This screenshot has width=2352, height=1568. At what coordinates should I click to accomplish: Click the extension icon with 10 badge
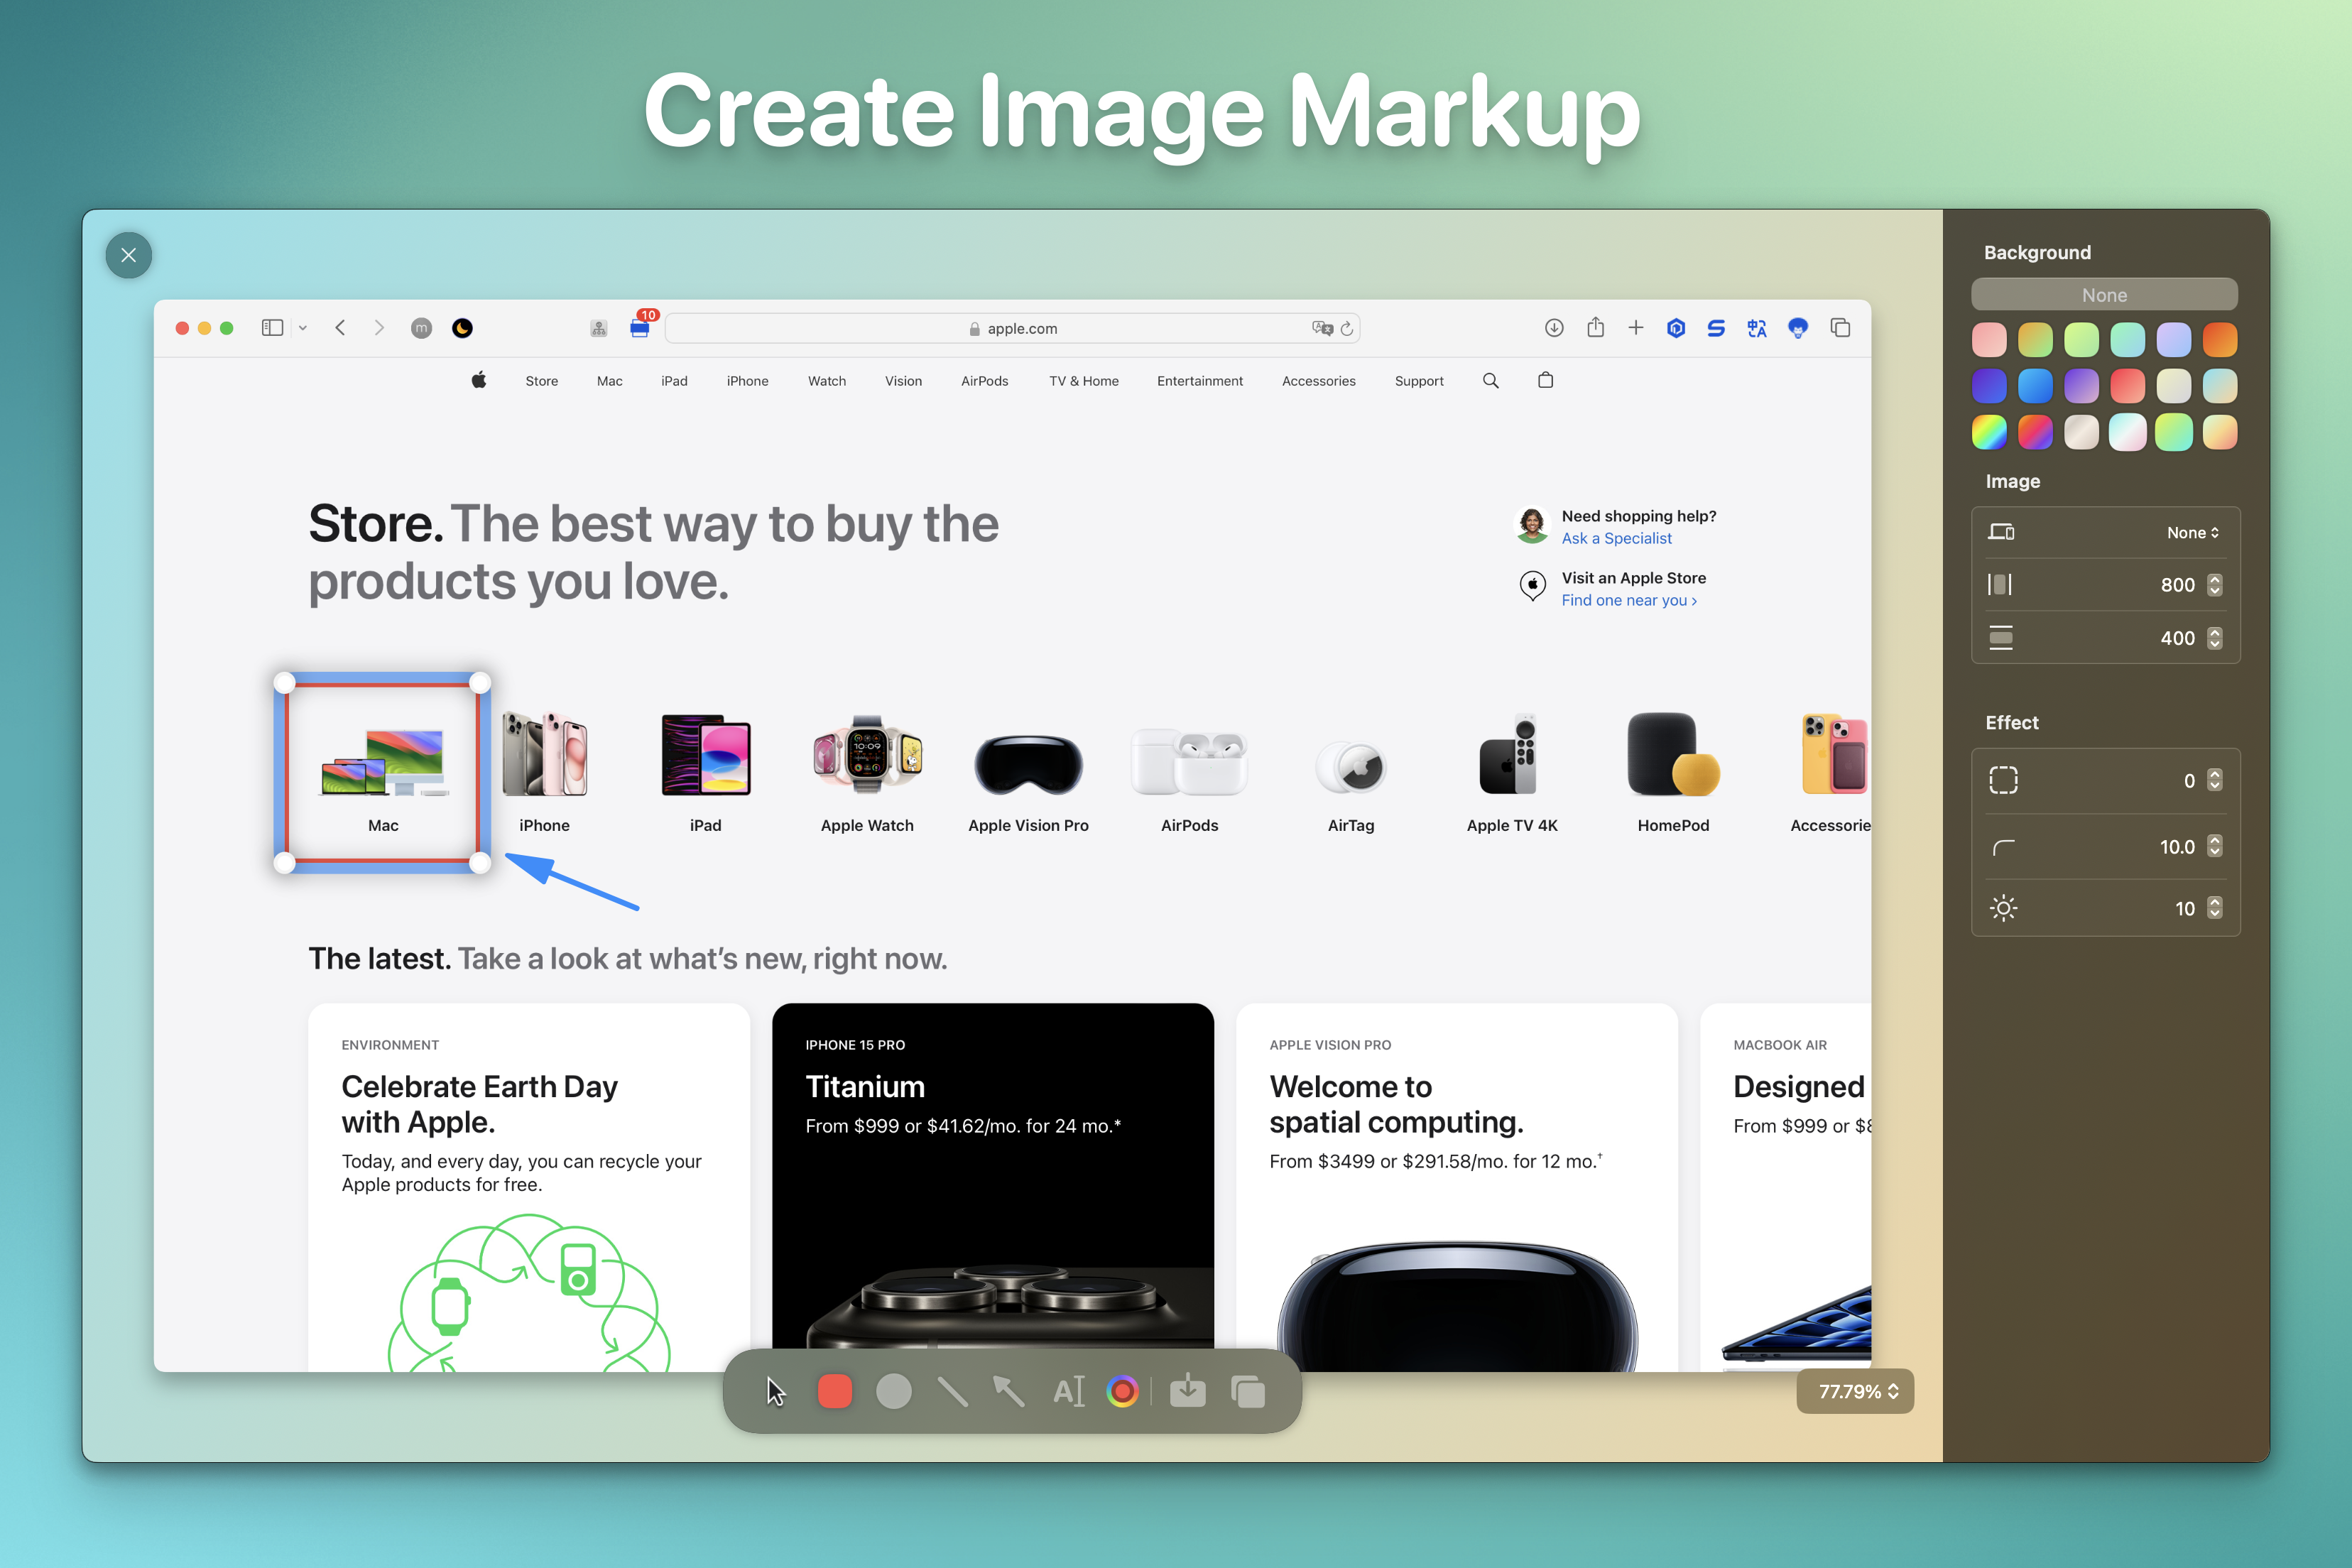pyautogui.click(x=640, y=326)
